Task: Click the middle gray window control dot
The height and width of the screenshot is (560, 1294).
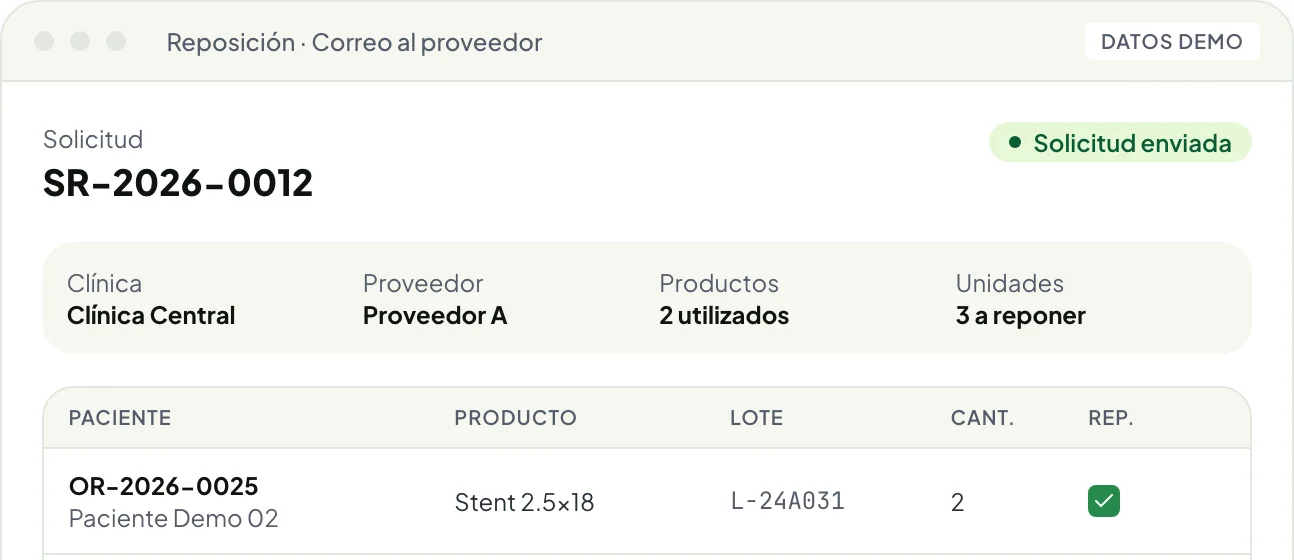Action: point(80,42)
